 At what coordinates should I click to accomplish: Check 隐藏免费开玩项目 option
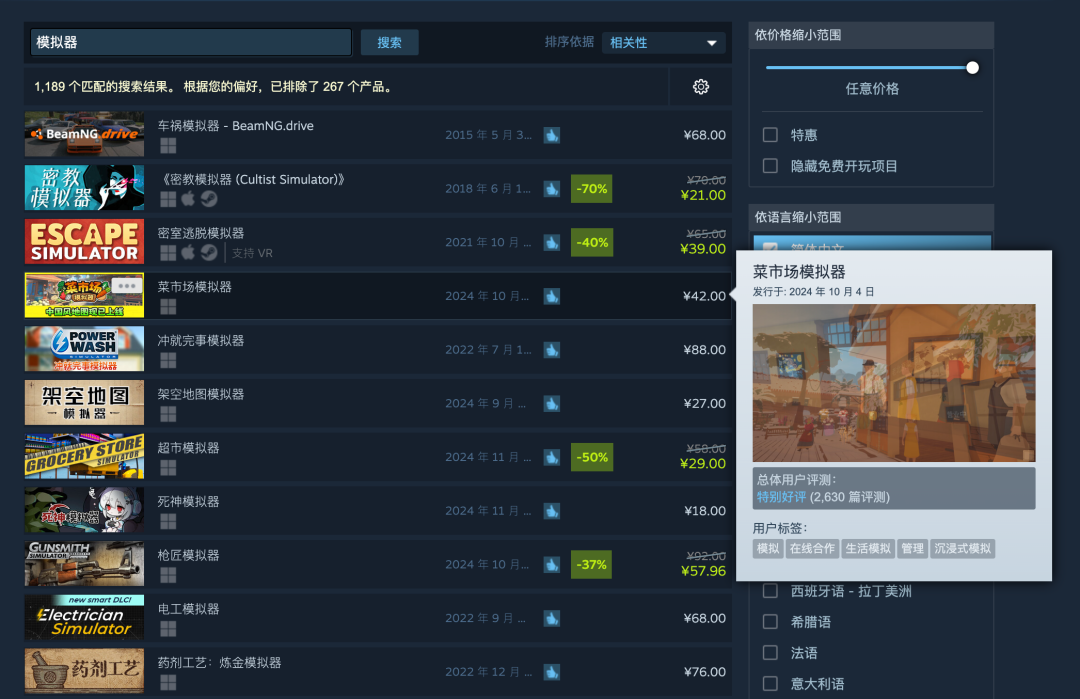click(x=770, y=166)
